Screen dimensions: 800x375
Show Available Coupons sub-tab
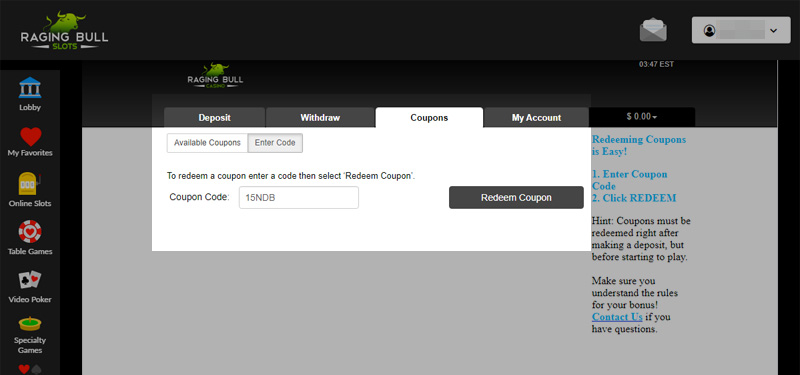207,143
